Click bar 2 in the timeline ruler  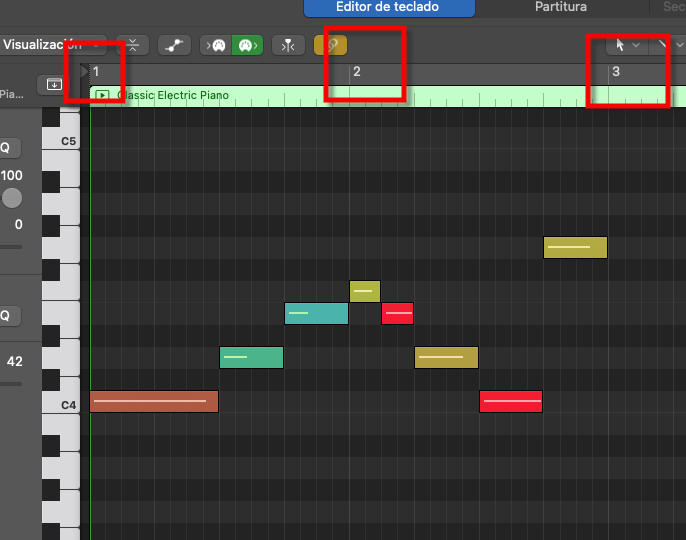tap(356, 72)
